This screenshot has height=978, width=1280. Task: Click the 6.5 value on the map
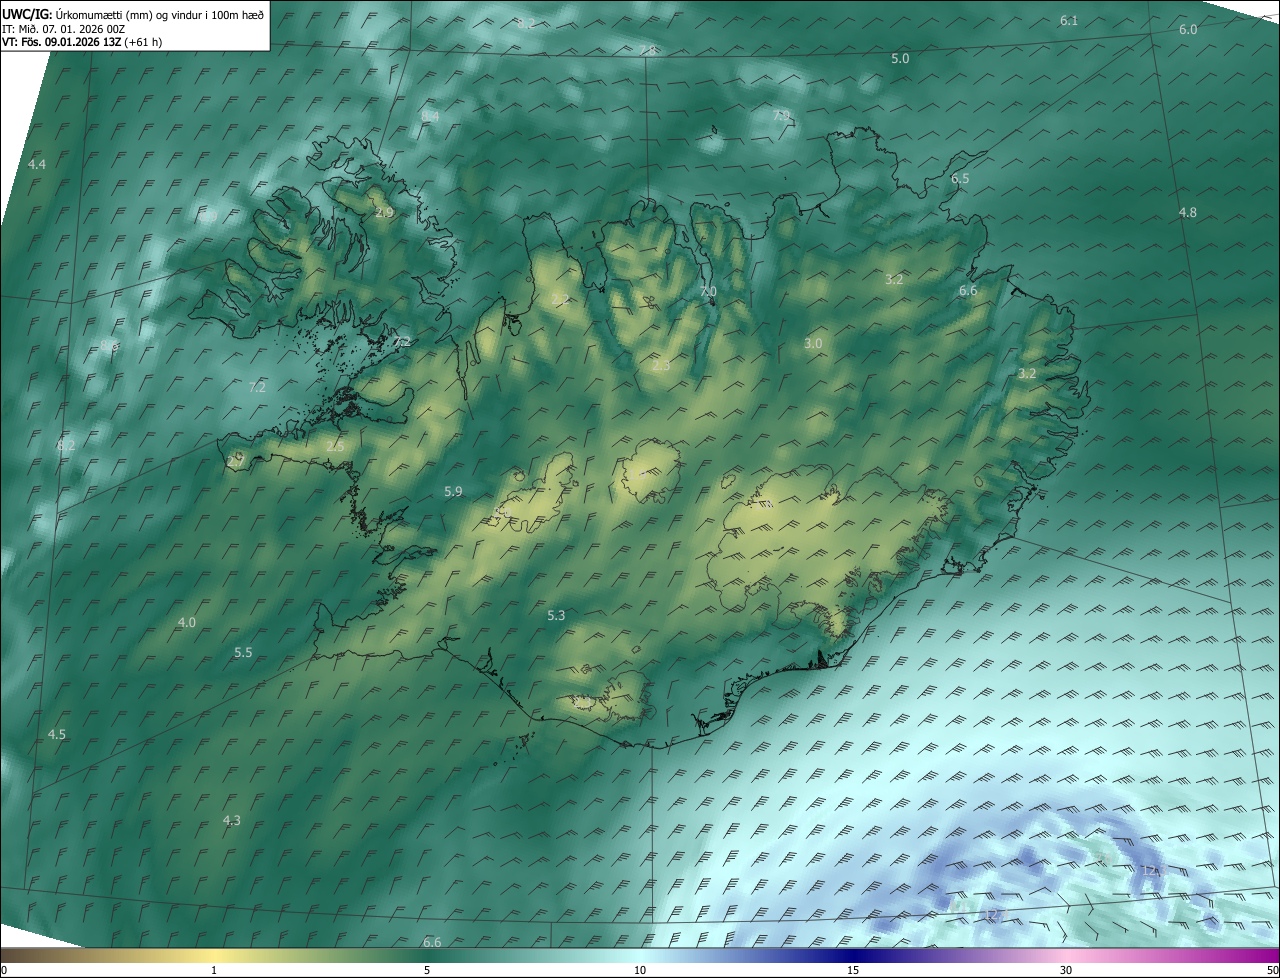point(960,179)
